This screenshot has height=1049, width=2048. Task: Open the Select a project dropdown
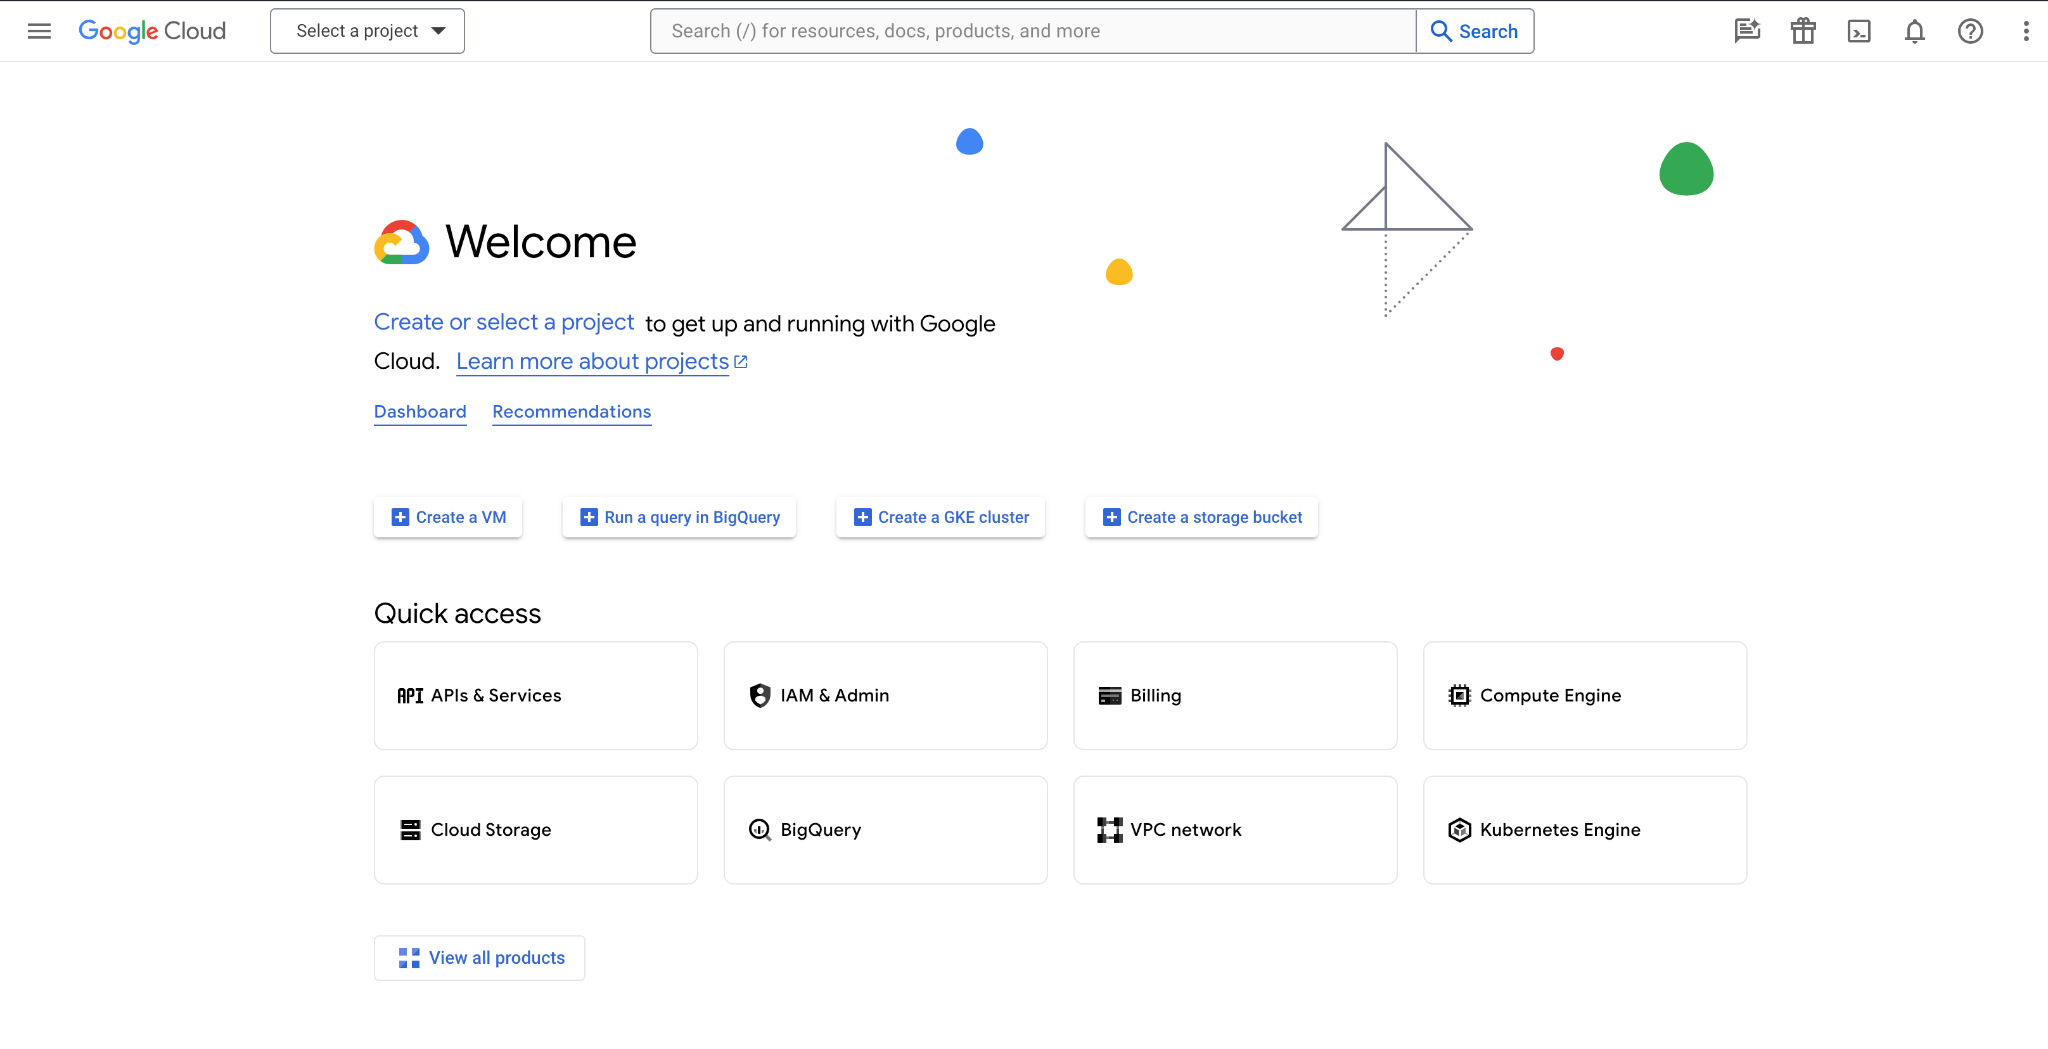(367, 31)
